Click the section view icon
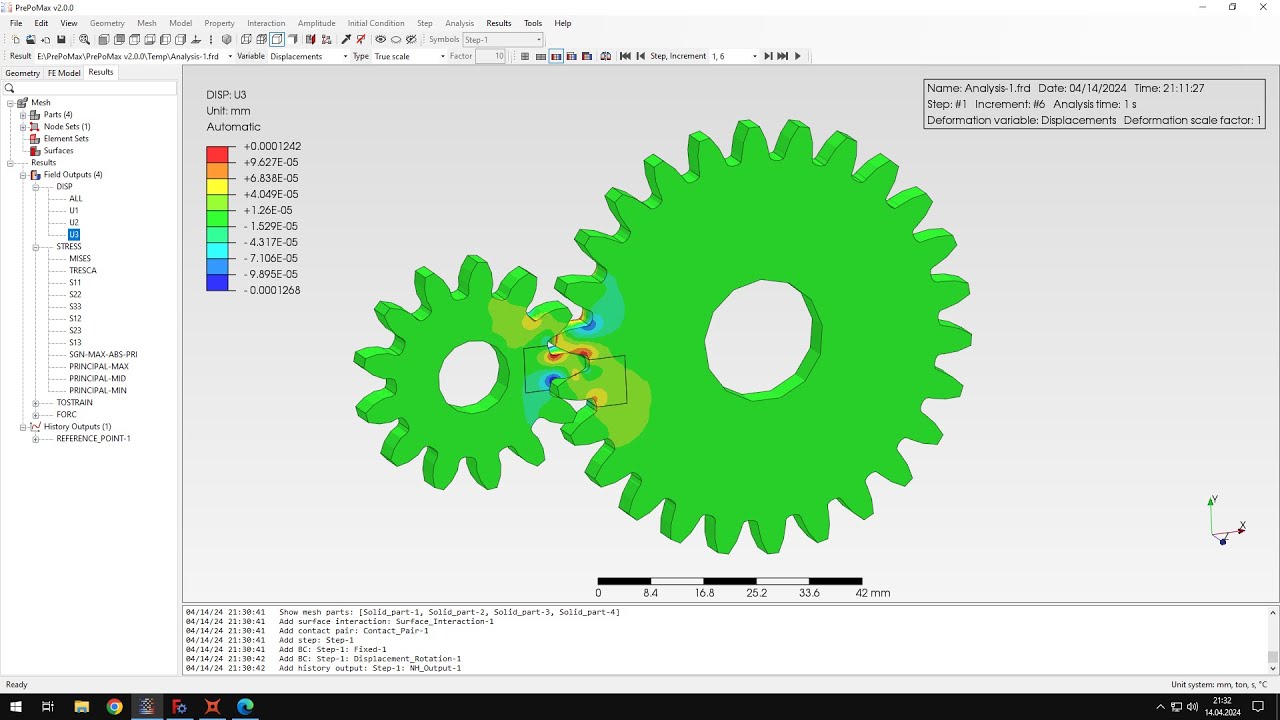Image resolution: width=1280 pixels, height=720 pixels. tap(310, 39)
